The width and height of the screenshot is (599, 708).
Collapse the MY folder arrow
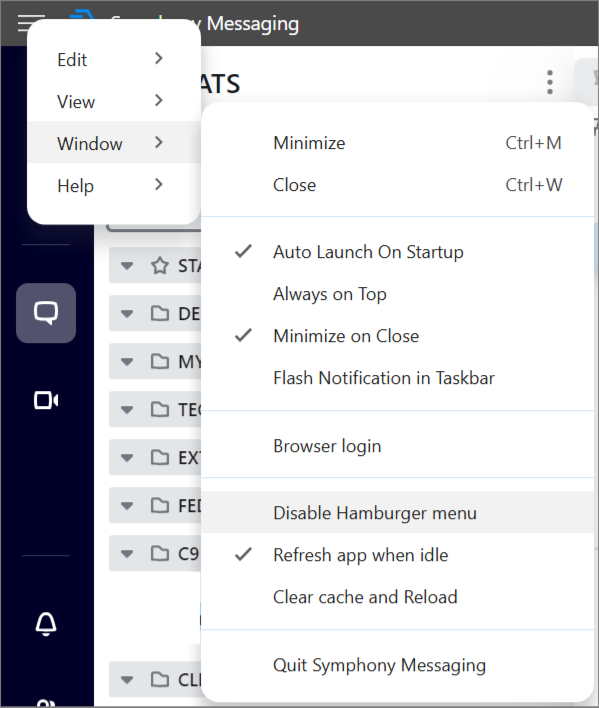(127, 362)
